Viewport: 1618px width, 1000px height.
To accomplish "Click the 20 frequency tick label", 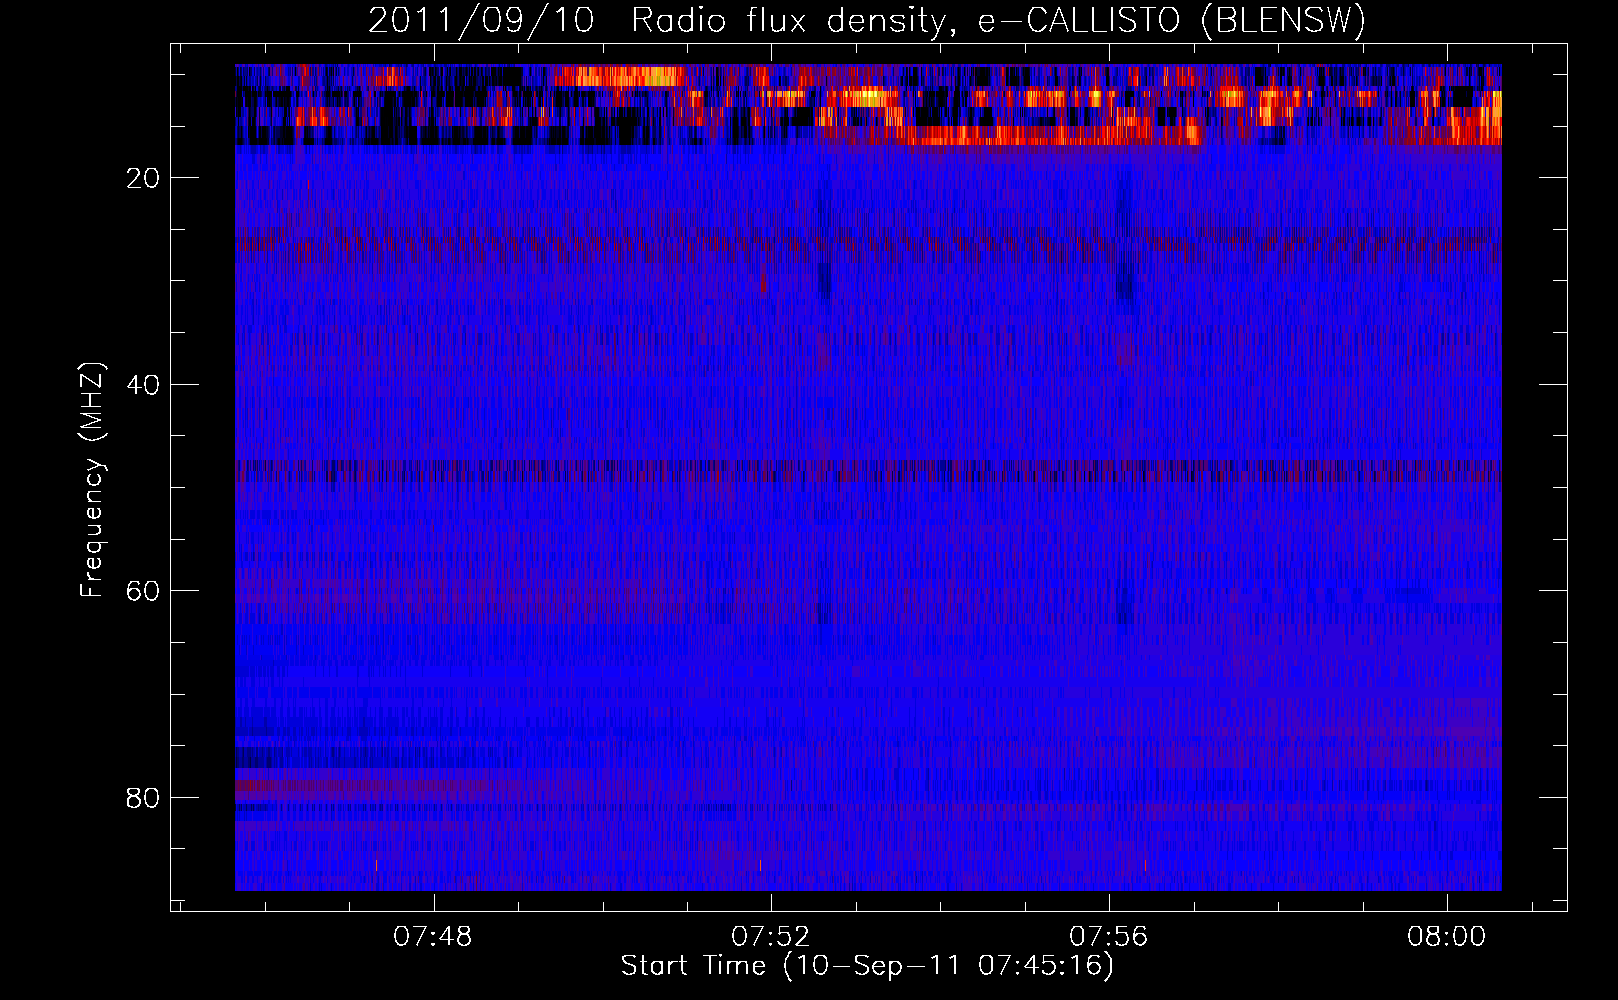I will click(144, 178).
